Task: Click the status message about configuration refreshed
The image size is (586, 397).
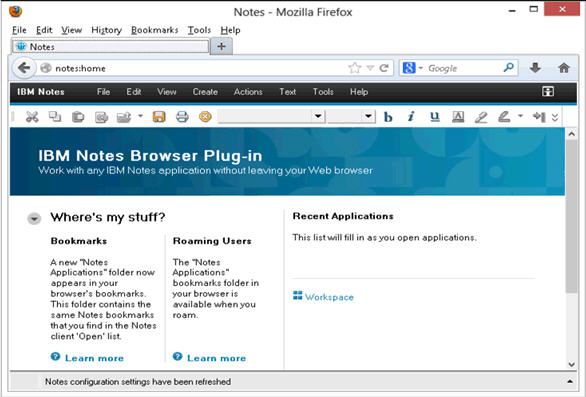Action: [x=138, y=382]
